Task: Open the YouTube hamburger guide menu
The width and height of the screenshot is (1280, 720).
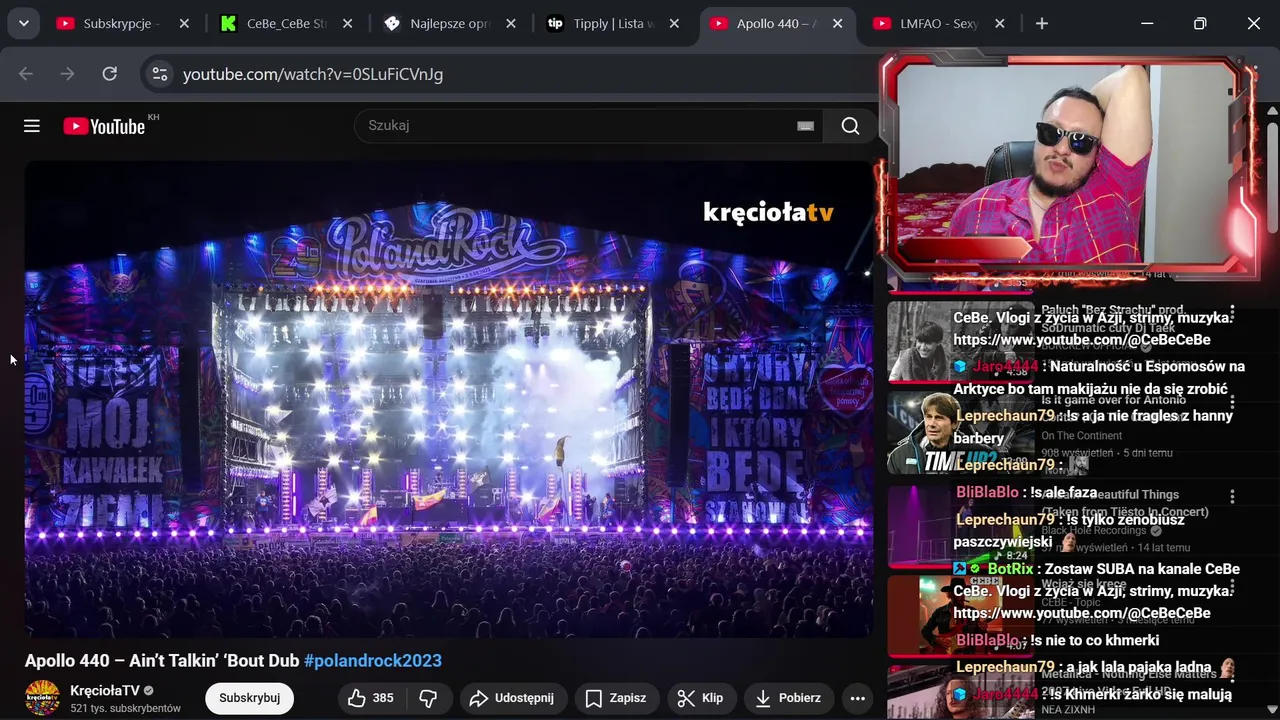Action: 32,126
